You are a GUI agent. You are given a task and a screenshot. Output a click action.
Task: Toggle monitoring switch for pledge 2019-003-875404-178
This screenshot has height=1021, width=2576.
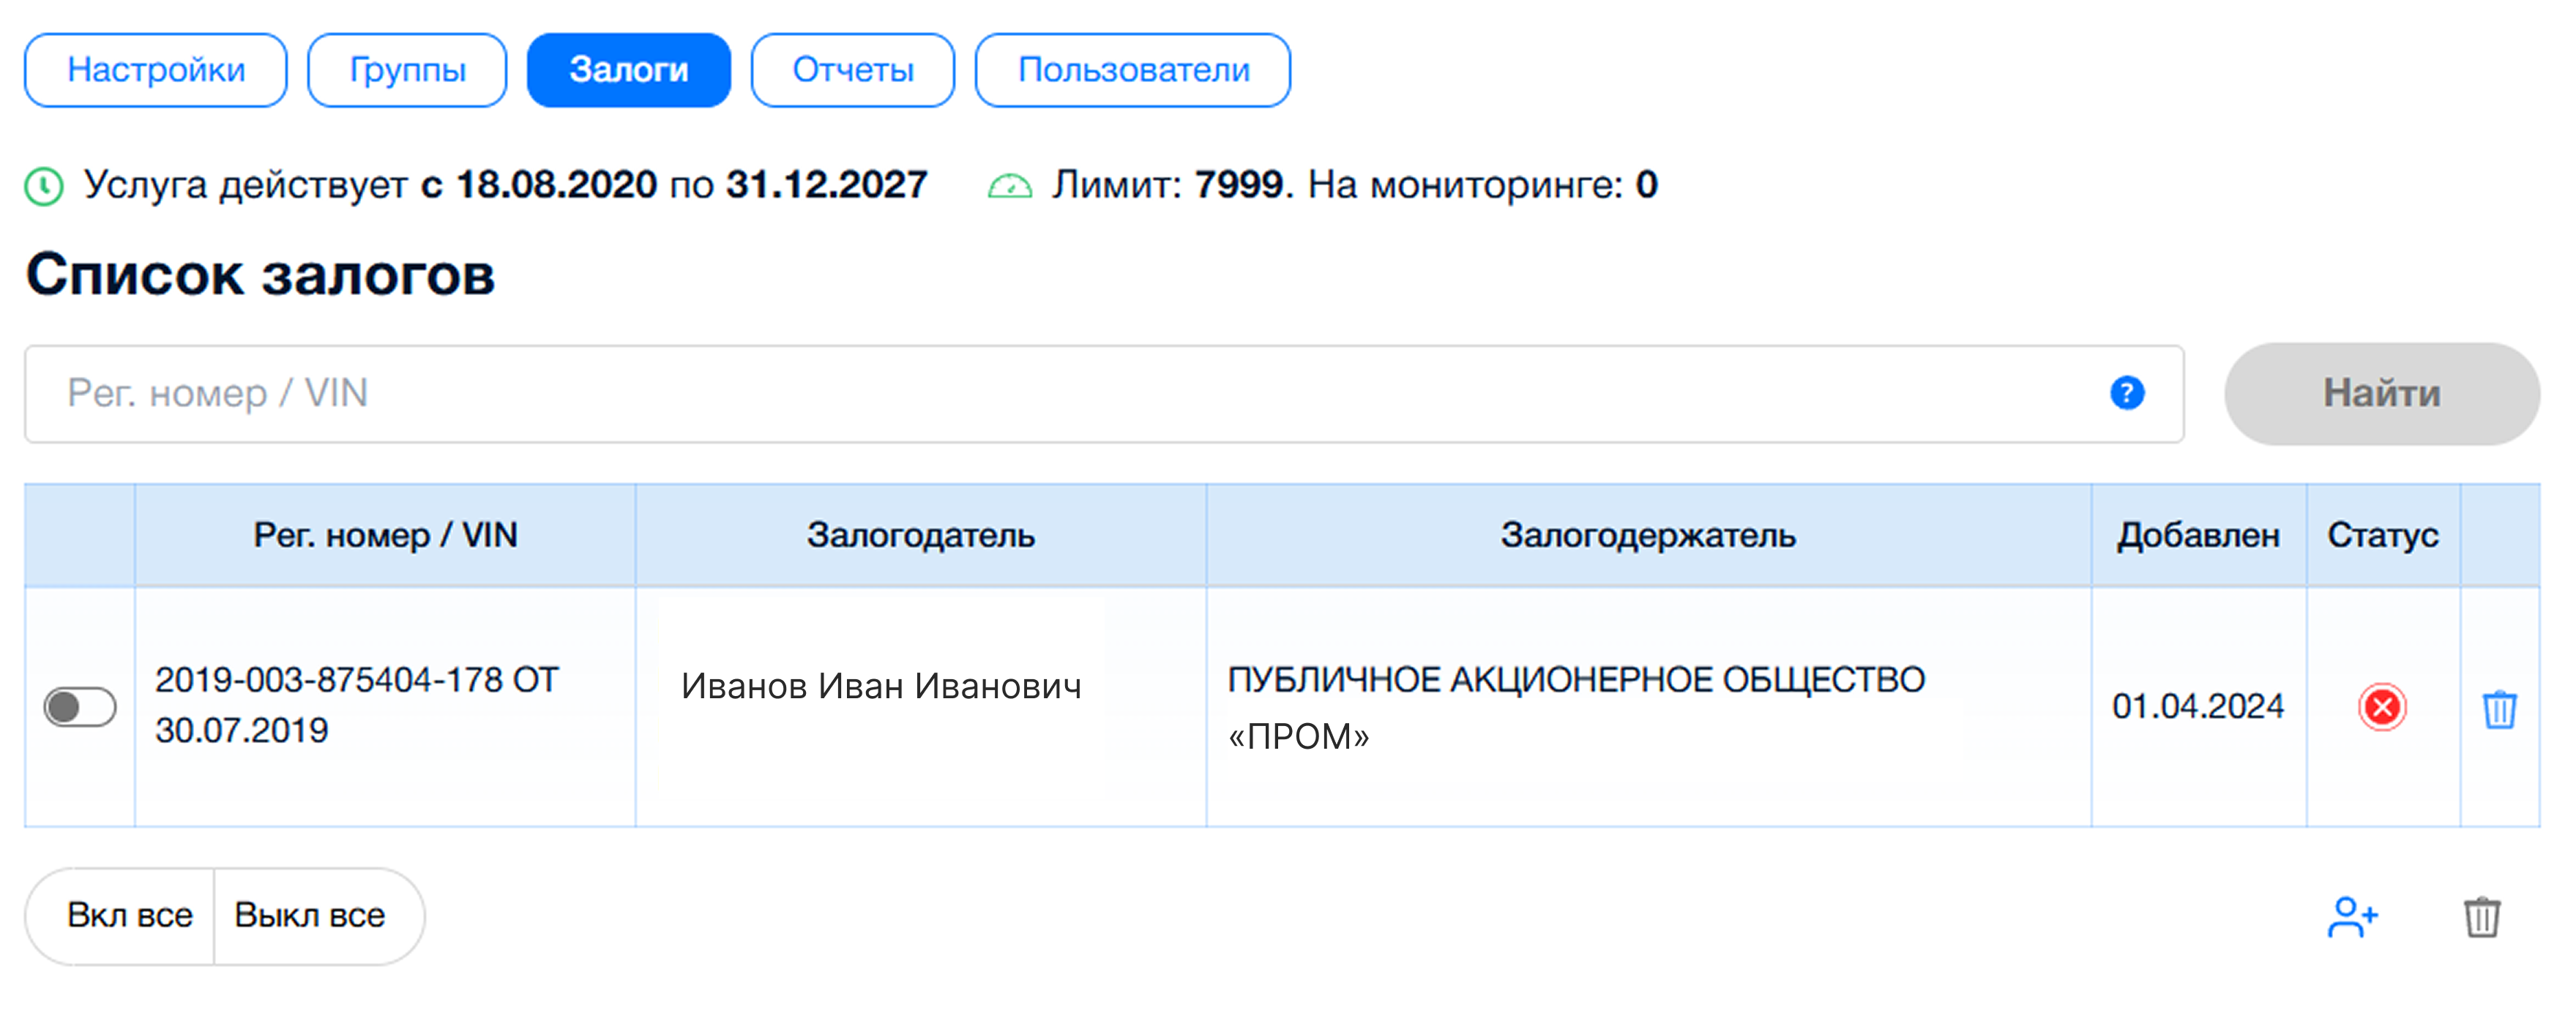click(80, 707)
